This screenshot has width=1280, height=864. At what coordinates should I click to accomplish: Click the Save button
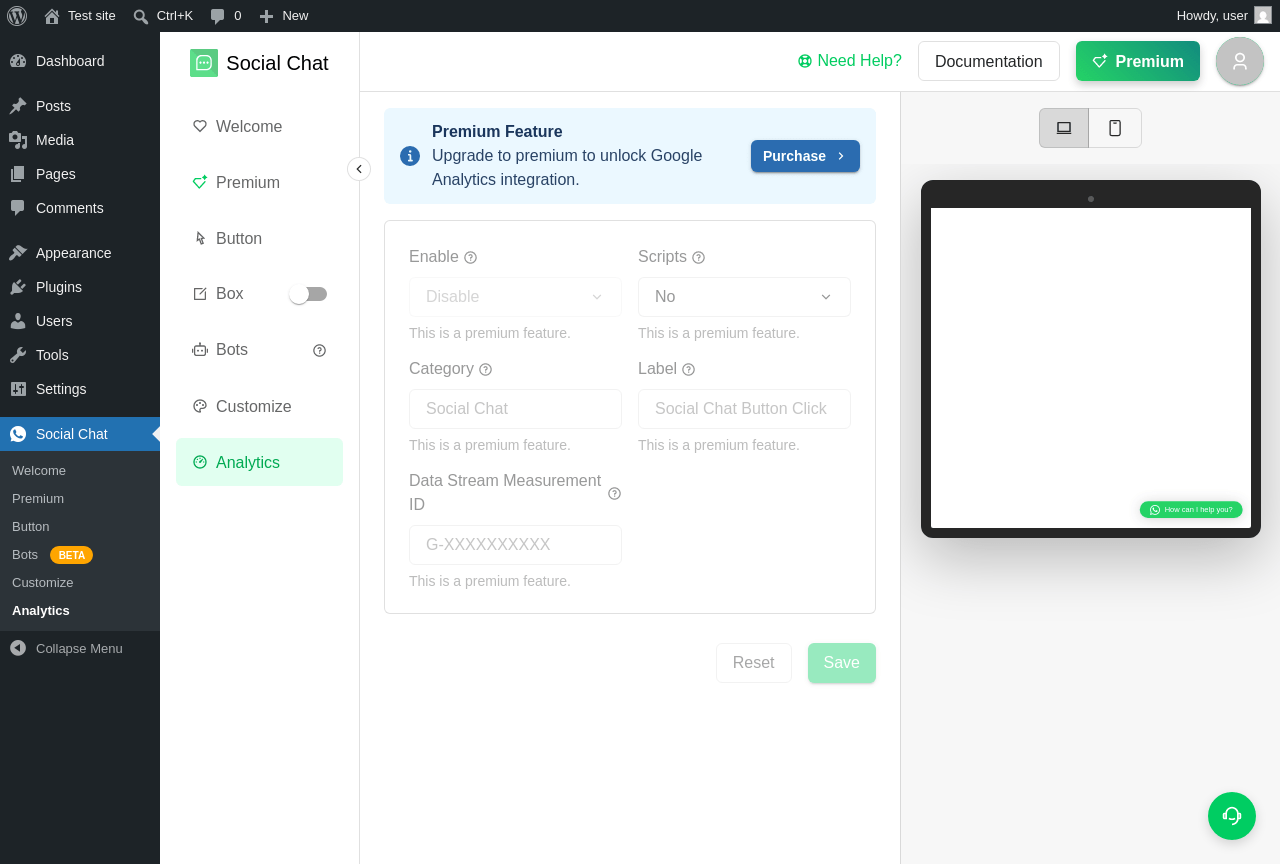(x=842, y=663)
